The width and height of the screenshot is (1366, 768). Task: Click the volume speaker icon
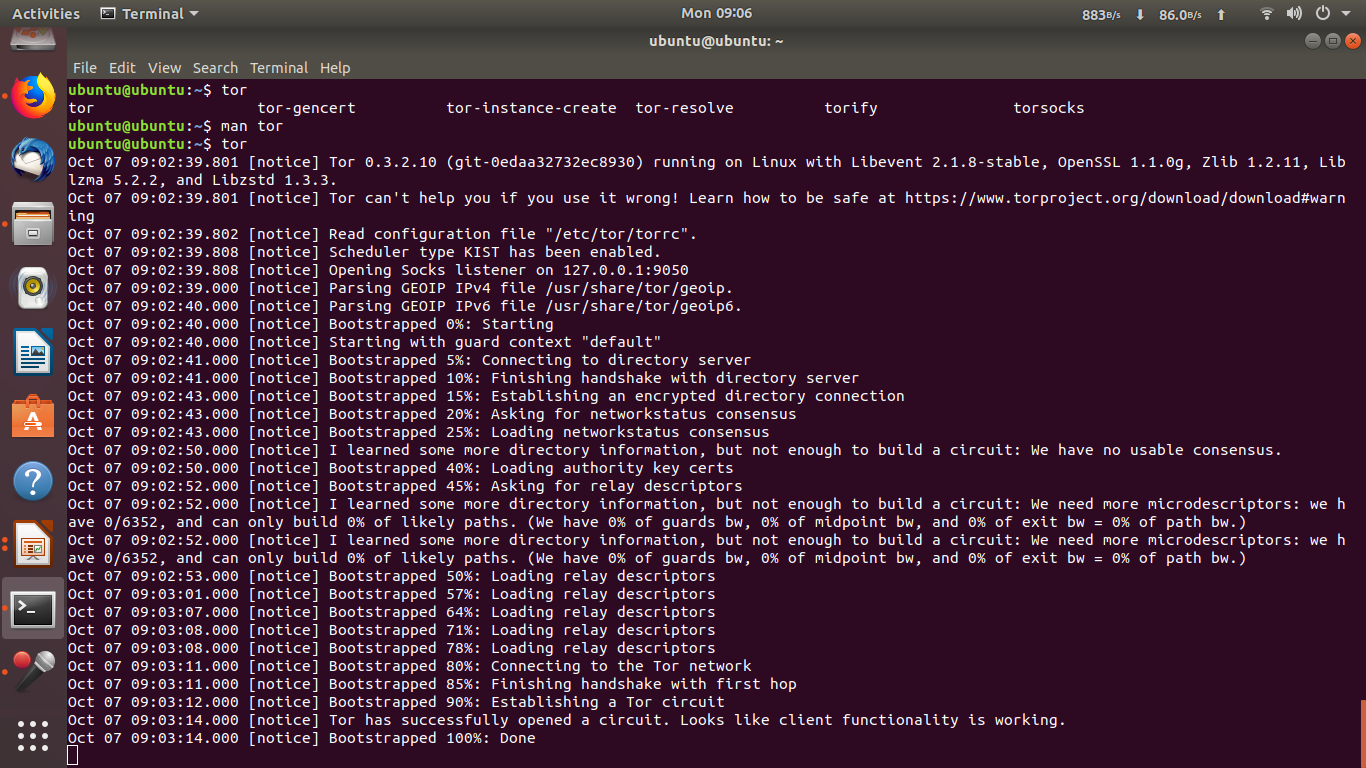[1294, 14]
